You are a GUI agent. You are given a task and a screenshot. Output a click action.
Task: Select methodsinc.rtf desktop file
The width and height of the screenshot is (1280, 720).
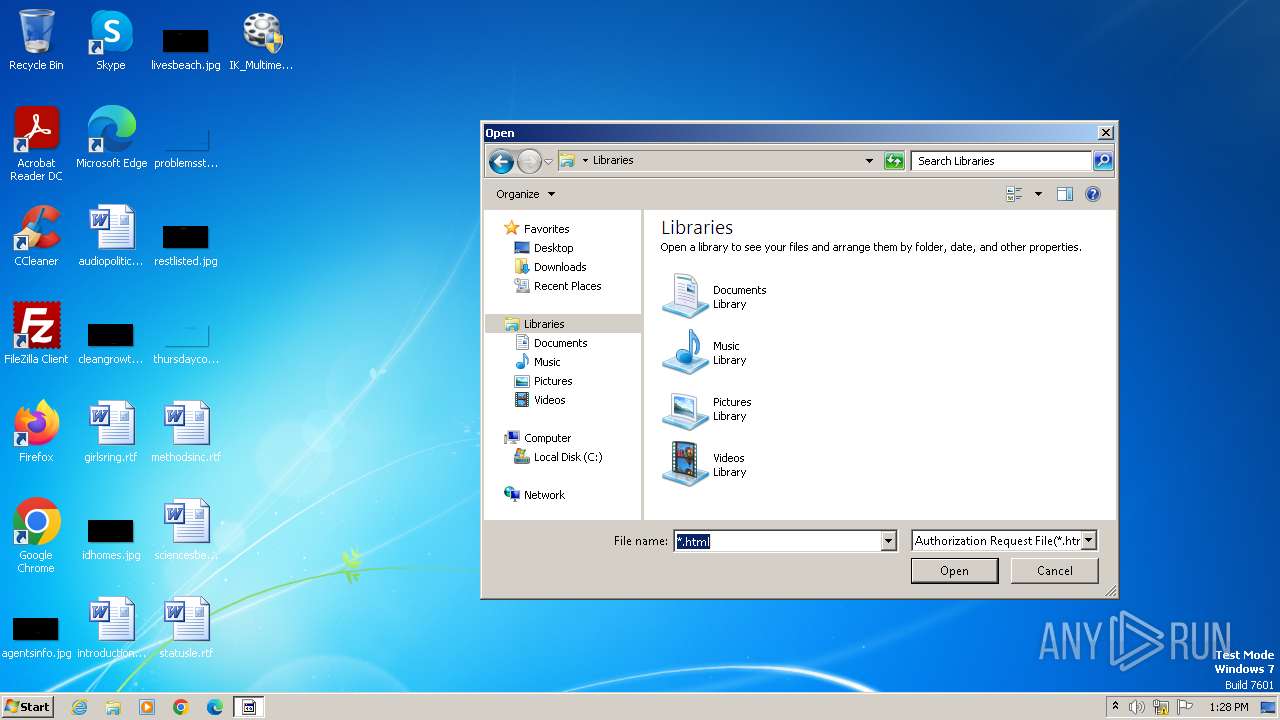(x=186, y=432)
